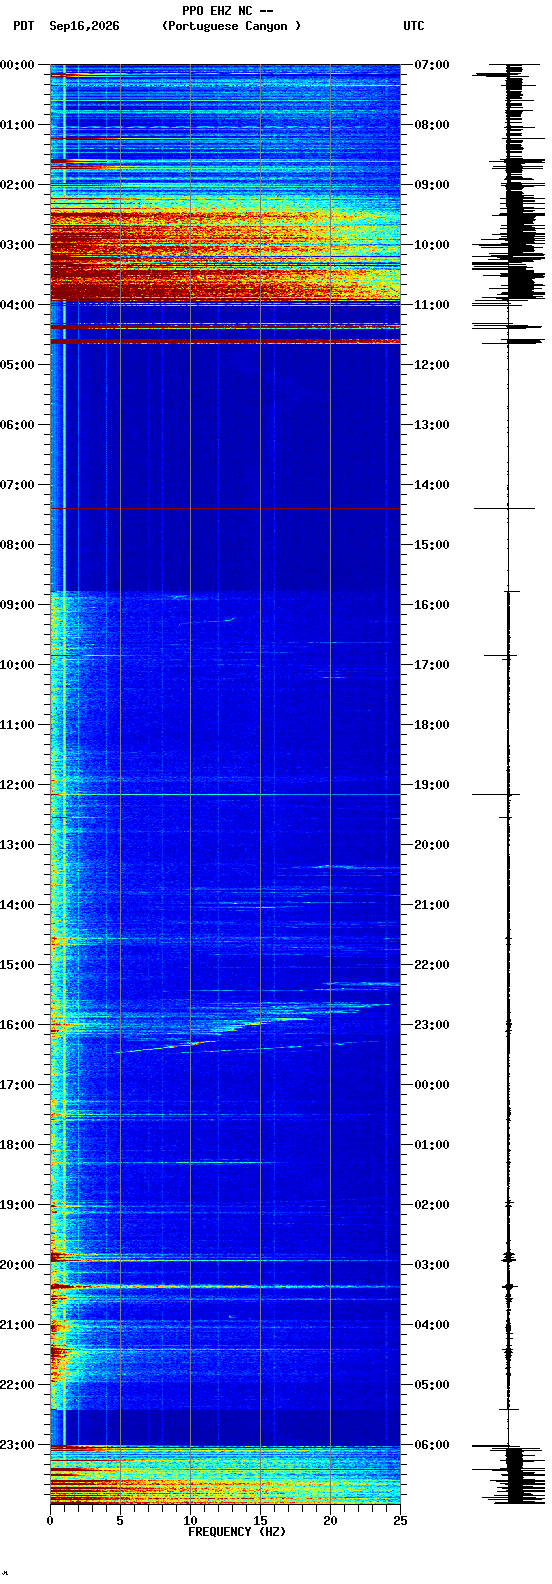Click the UTC axis "12:00" time label

[x=431, y=365]
